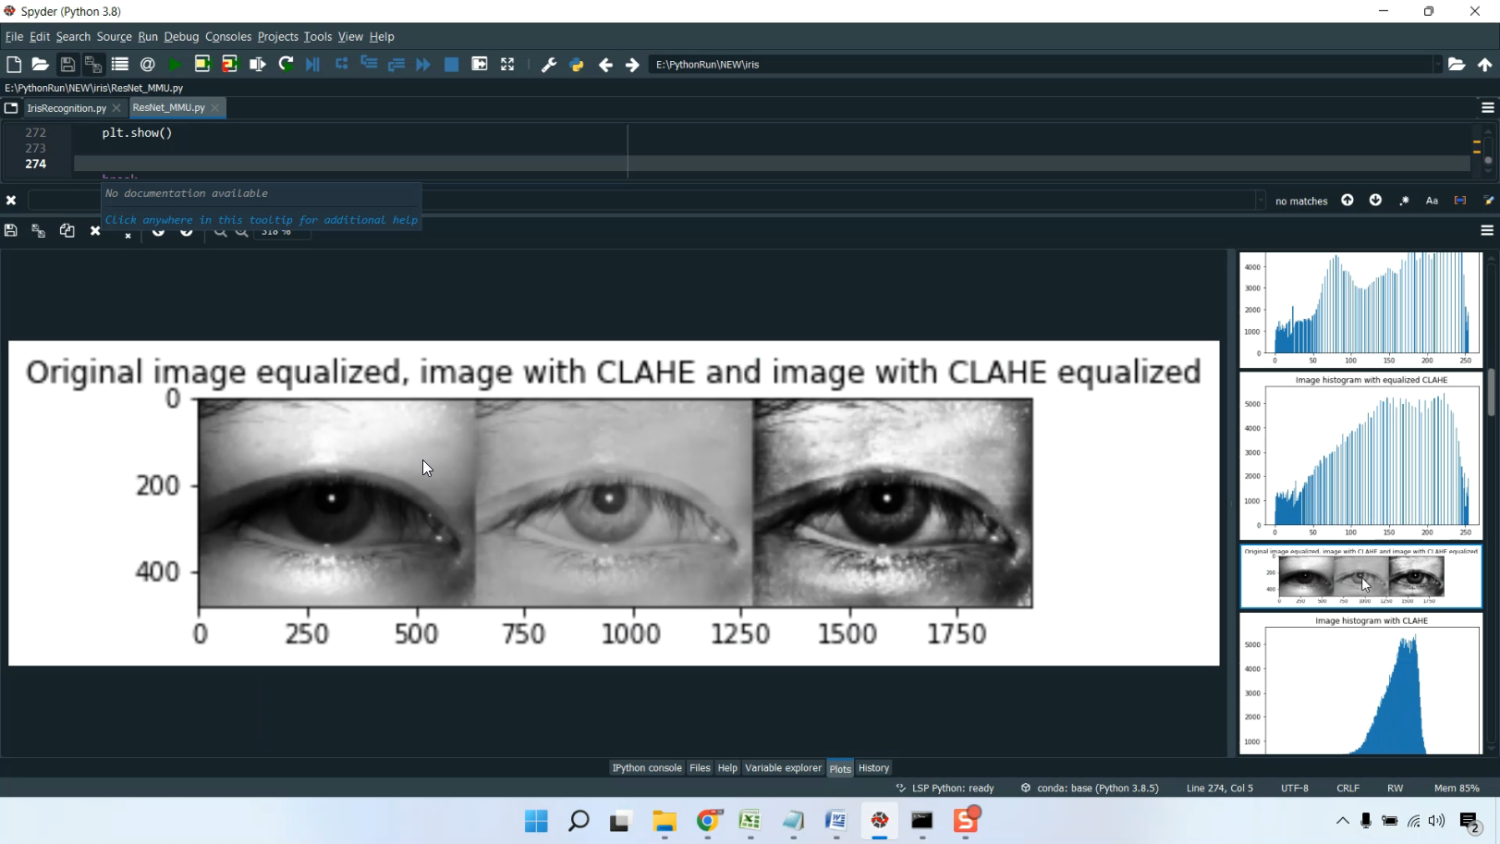Stop debugging with the blue square icon

tap(451, 63)
